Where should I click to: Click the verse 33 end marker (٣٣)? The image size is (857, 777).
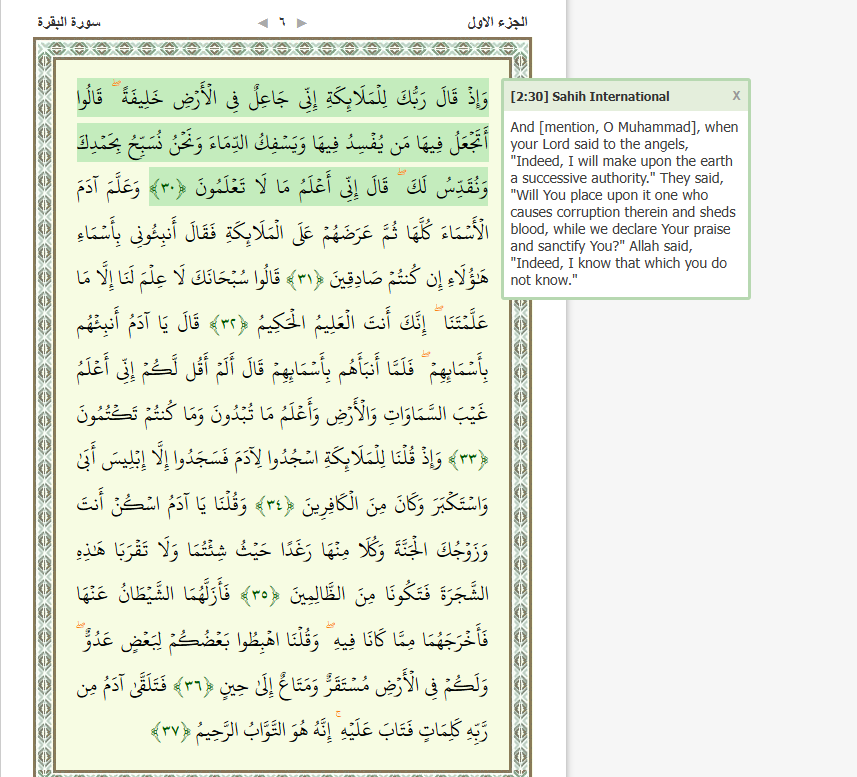[468, 460]
